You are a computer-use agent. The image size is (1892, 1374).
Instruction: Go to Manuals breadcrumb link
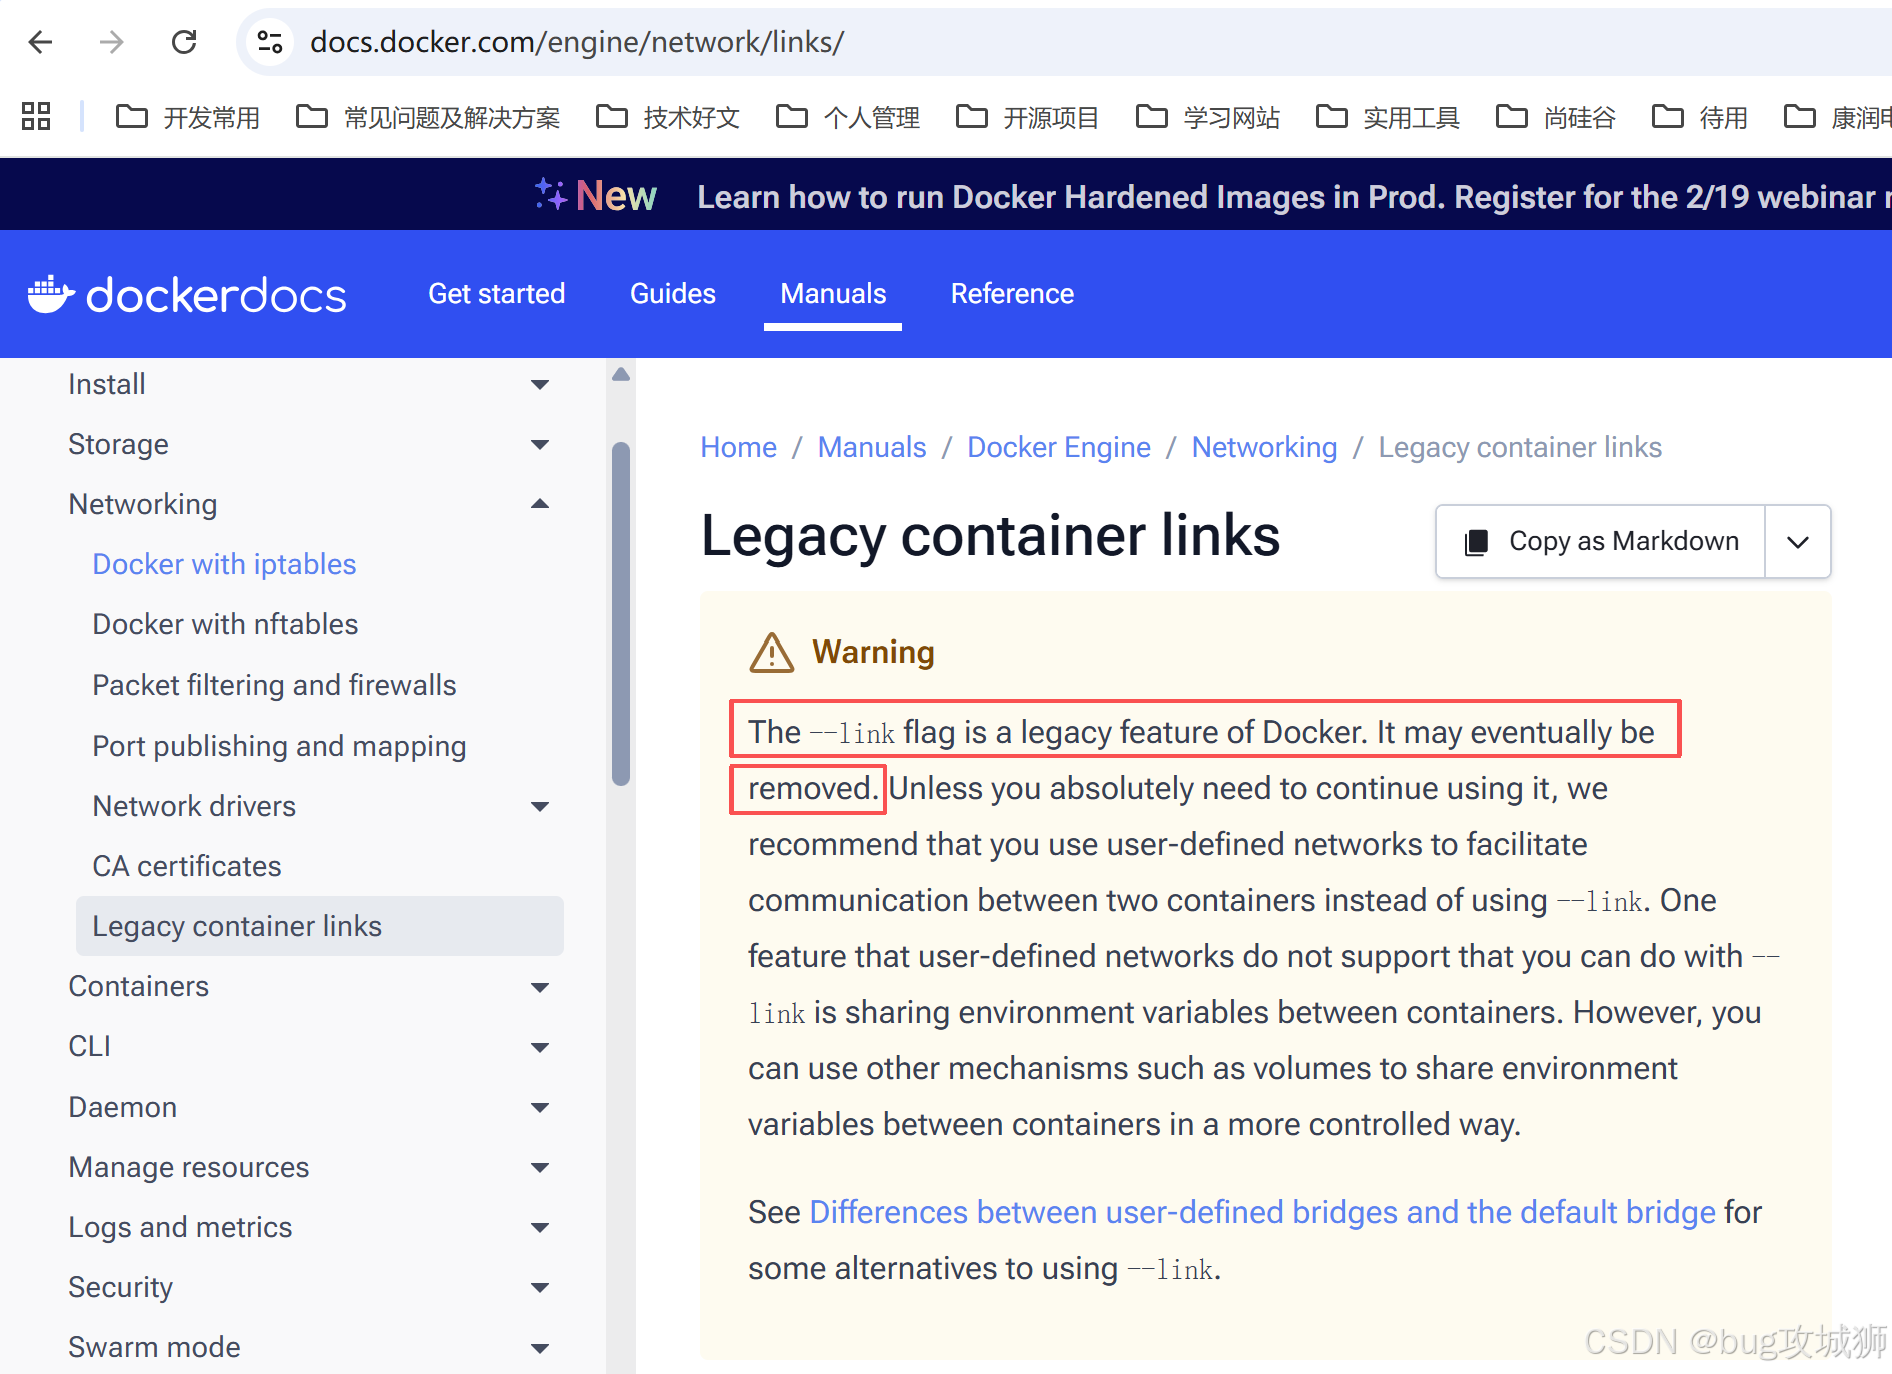point(872,447)
